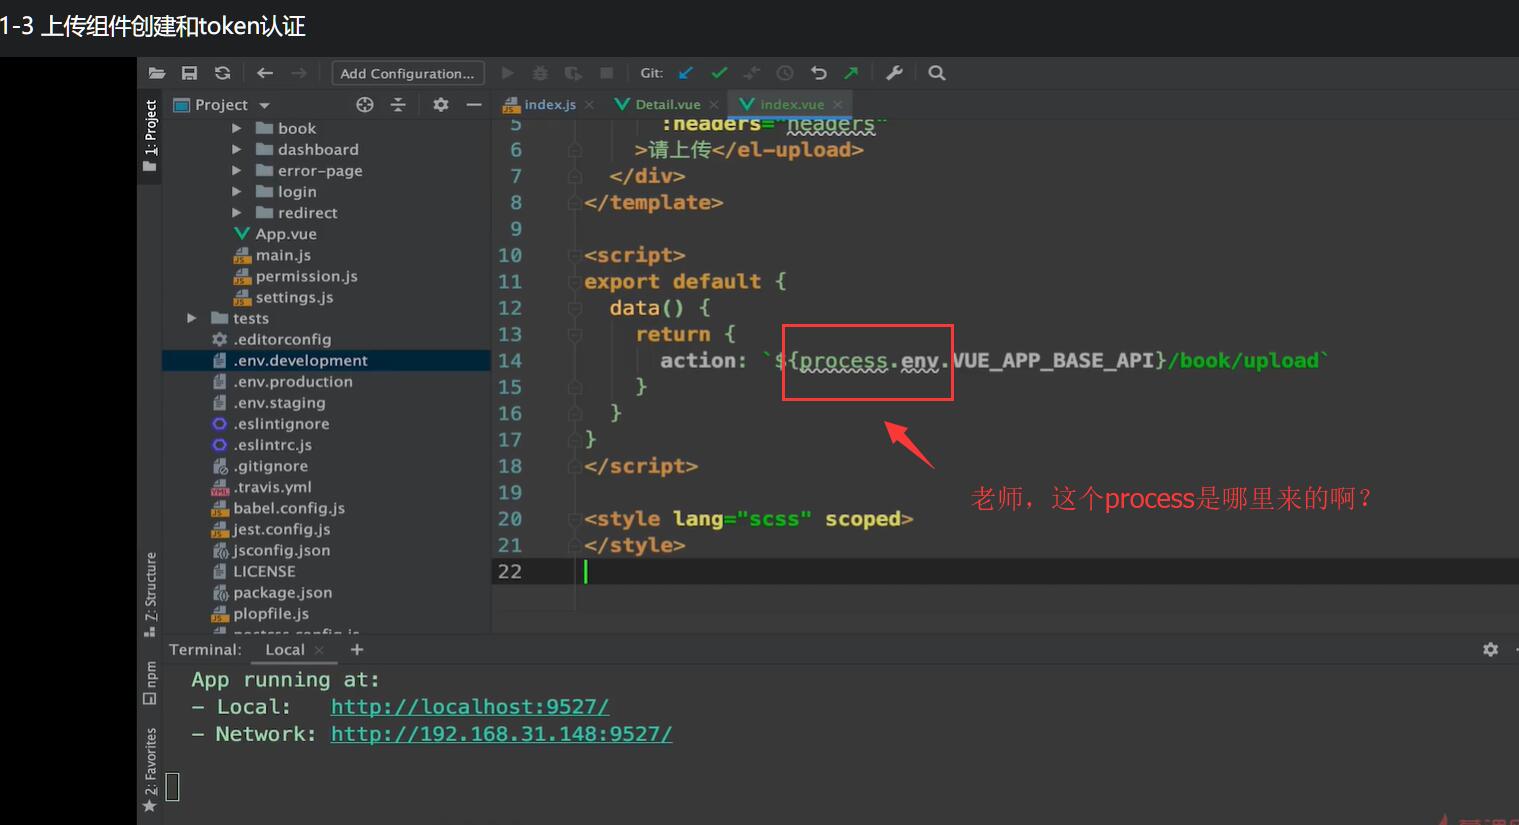Click the Run play icon
The image size is (1519, 825).
tap(508, 73)
